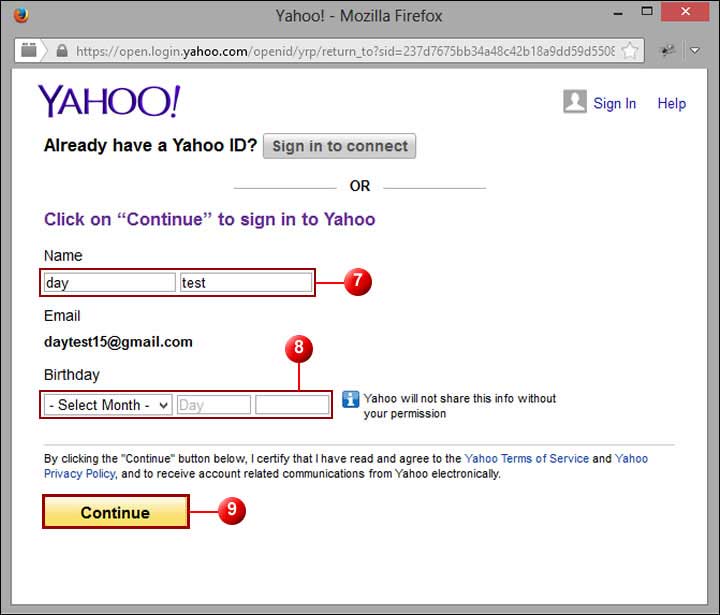The image size is (720, 615).
Task: Click the first name field containing day
Action: tap(110, 282)
